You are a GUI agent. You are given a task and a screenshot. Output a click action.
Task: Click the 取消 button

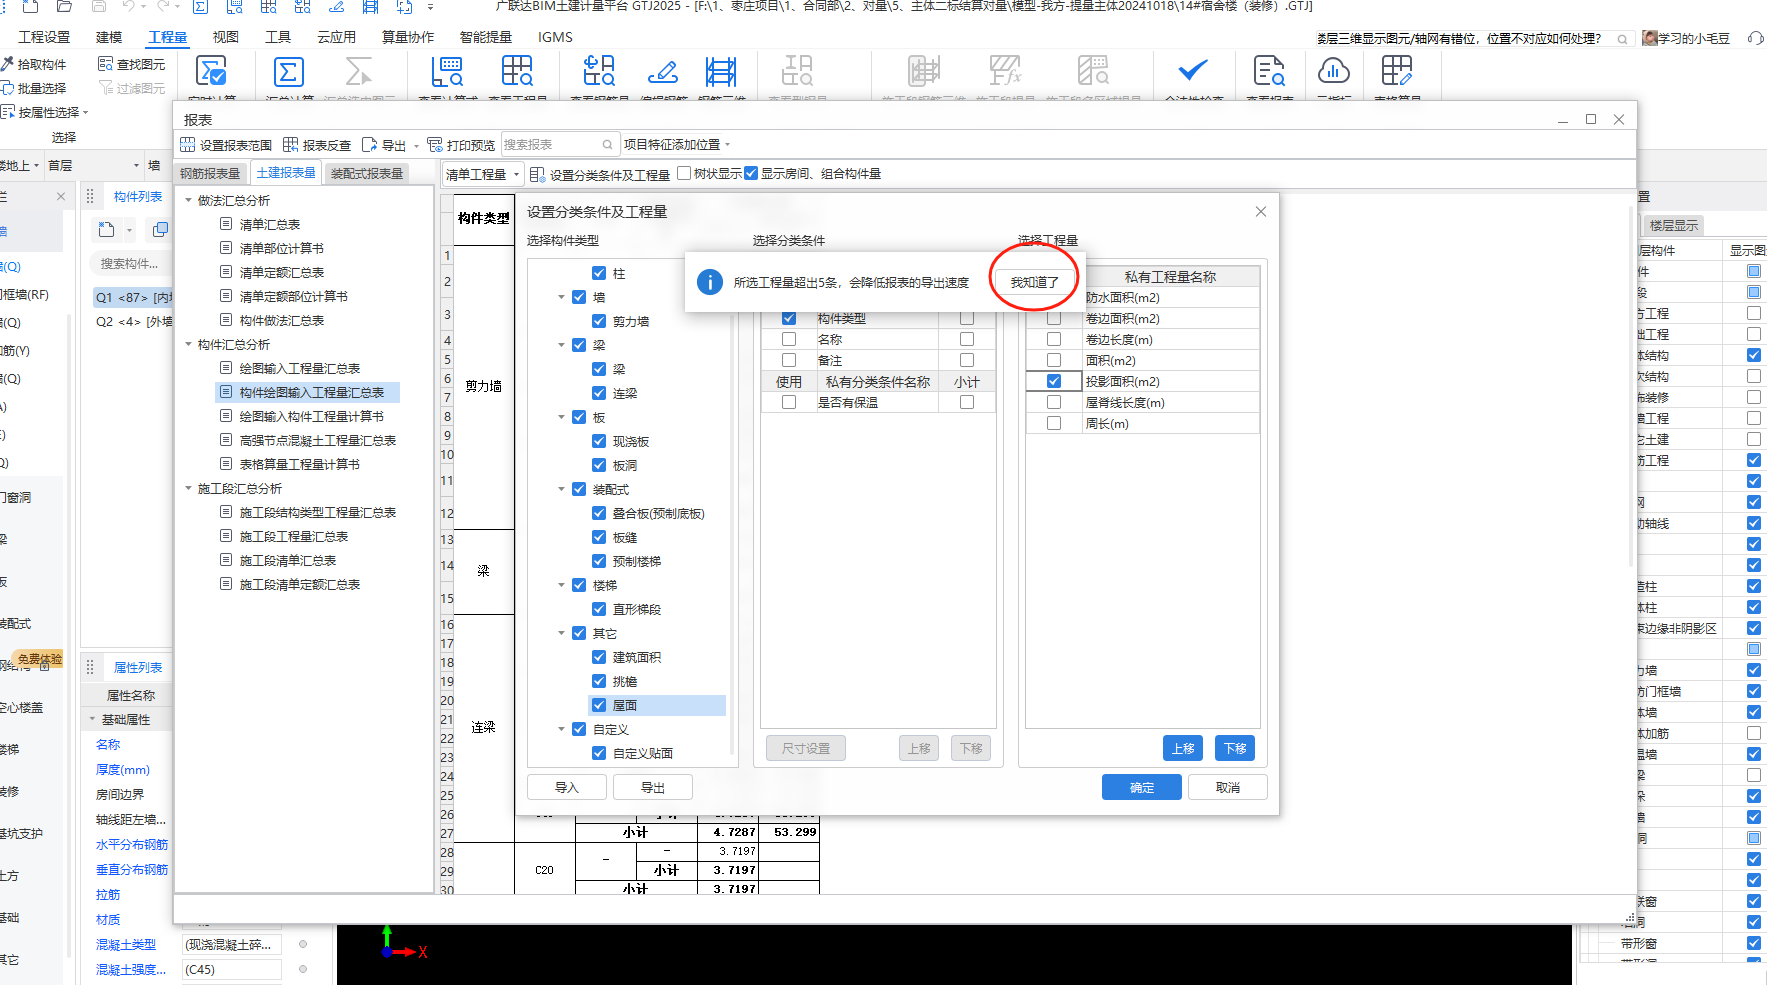pyautogui.click(x=1228, y=788)
